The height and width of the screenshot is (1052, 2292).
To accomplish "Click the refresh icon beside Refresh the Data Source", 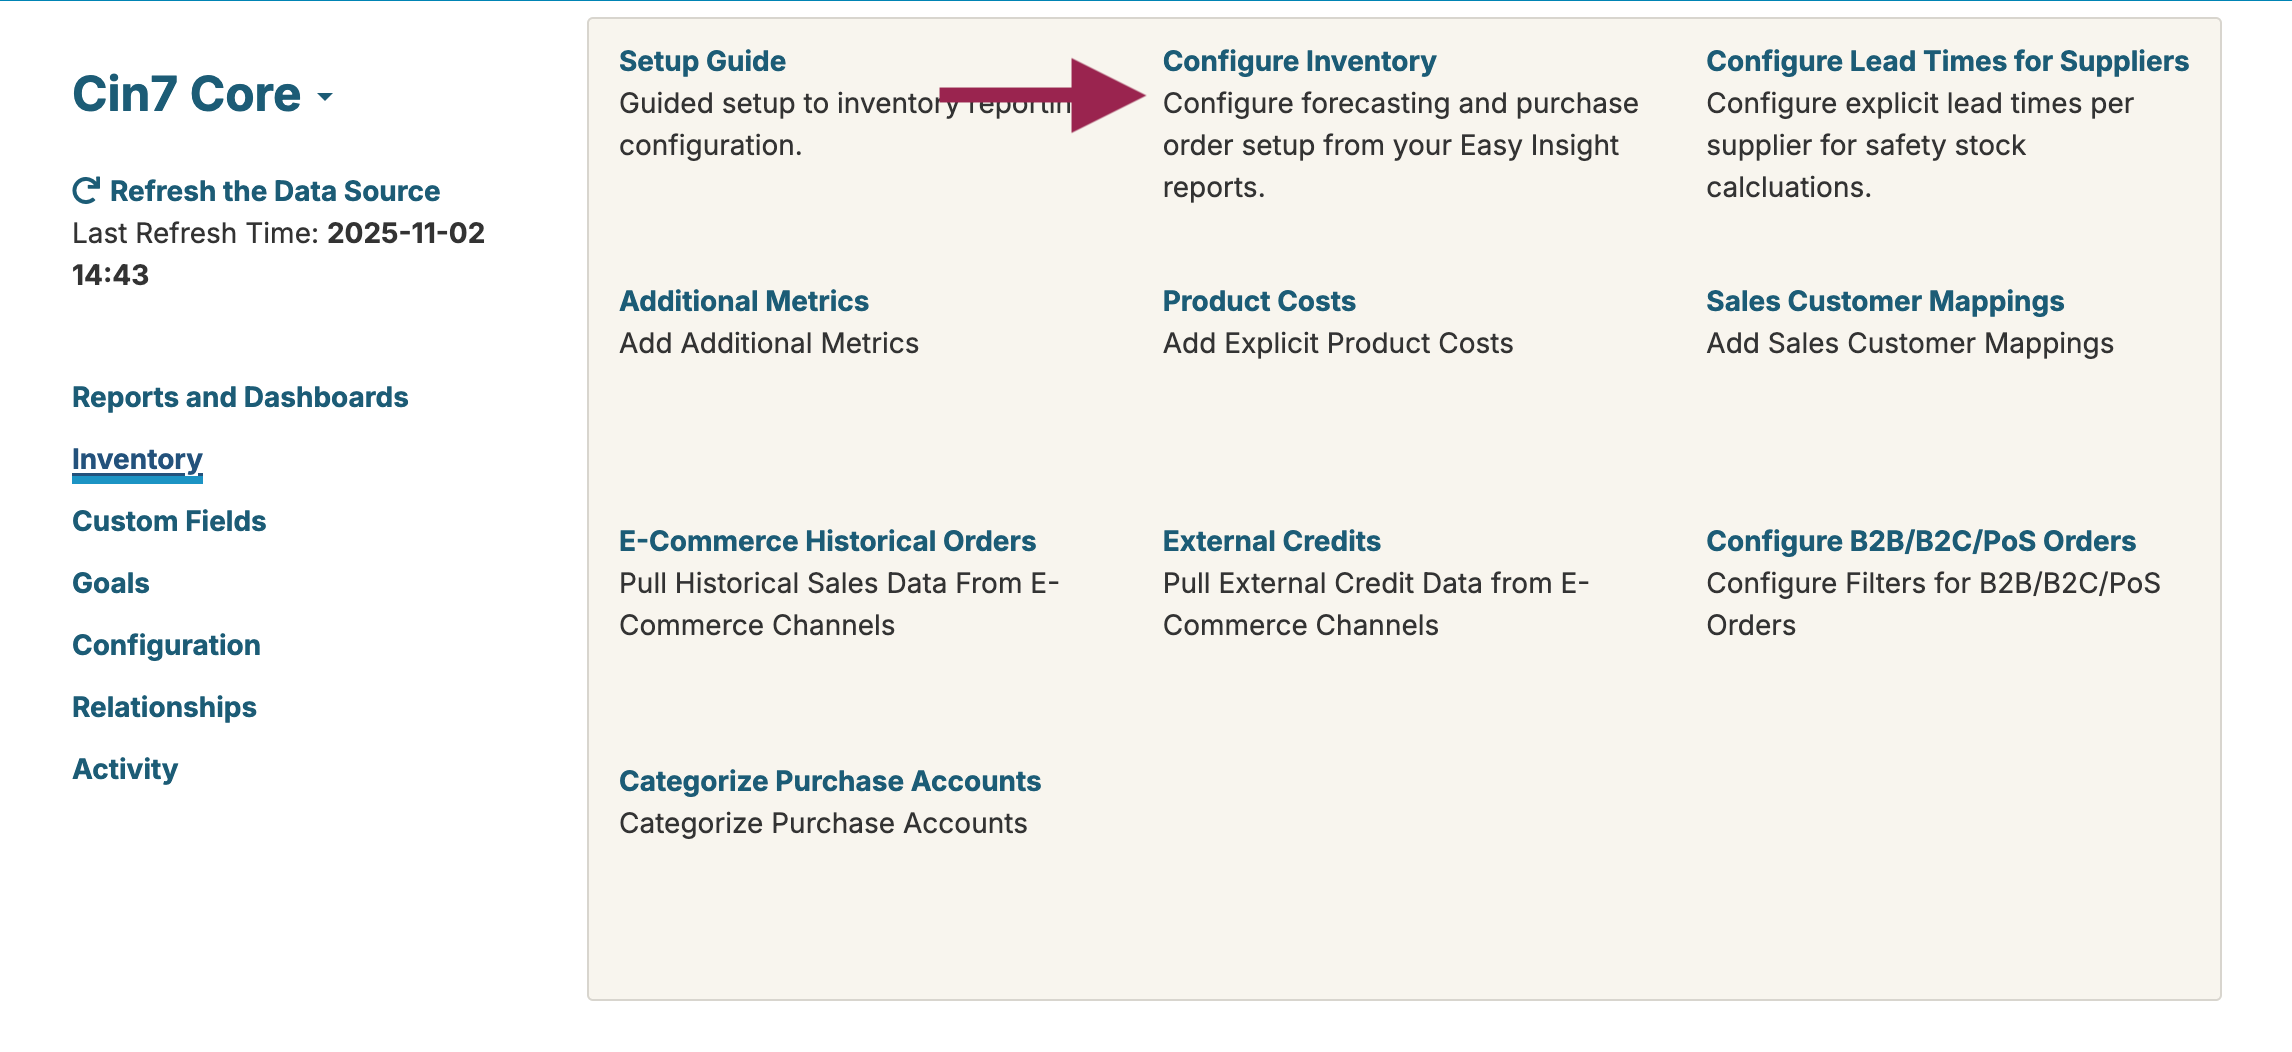I will [x=86, y=190].
